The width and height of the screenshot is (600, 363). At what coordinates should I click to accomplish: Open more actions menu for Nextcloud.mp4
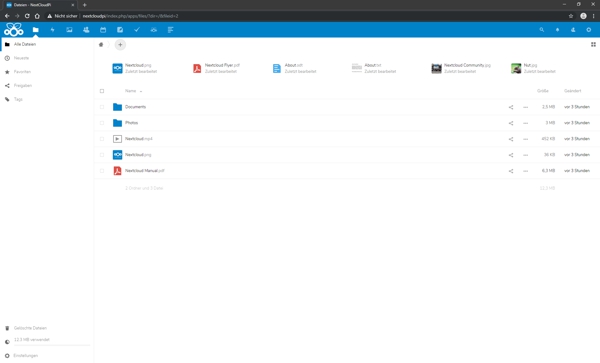525,139
